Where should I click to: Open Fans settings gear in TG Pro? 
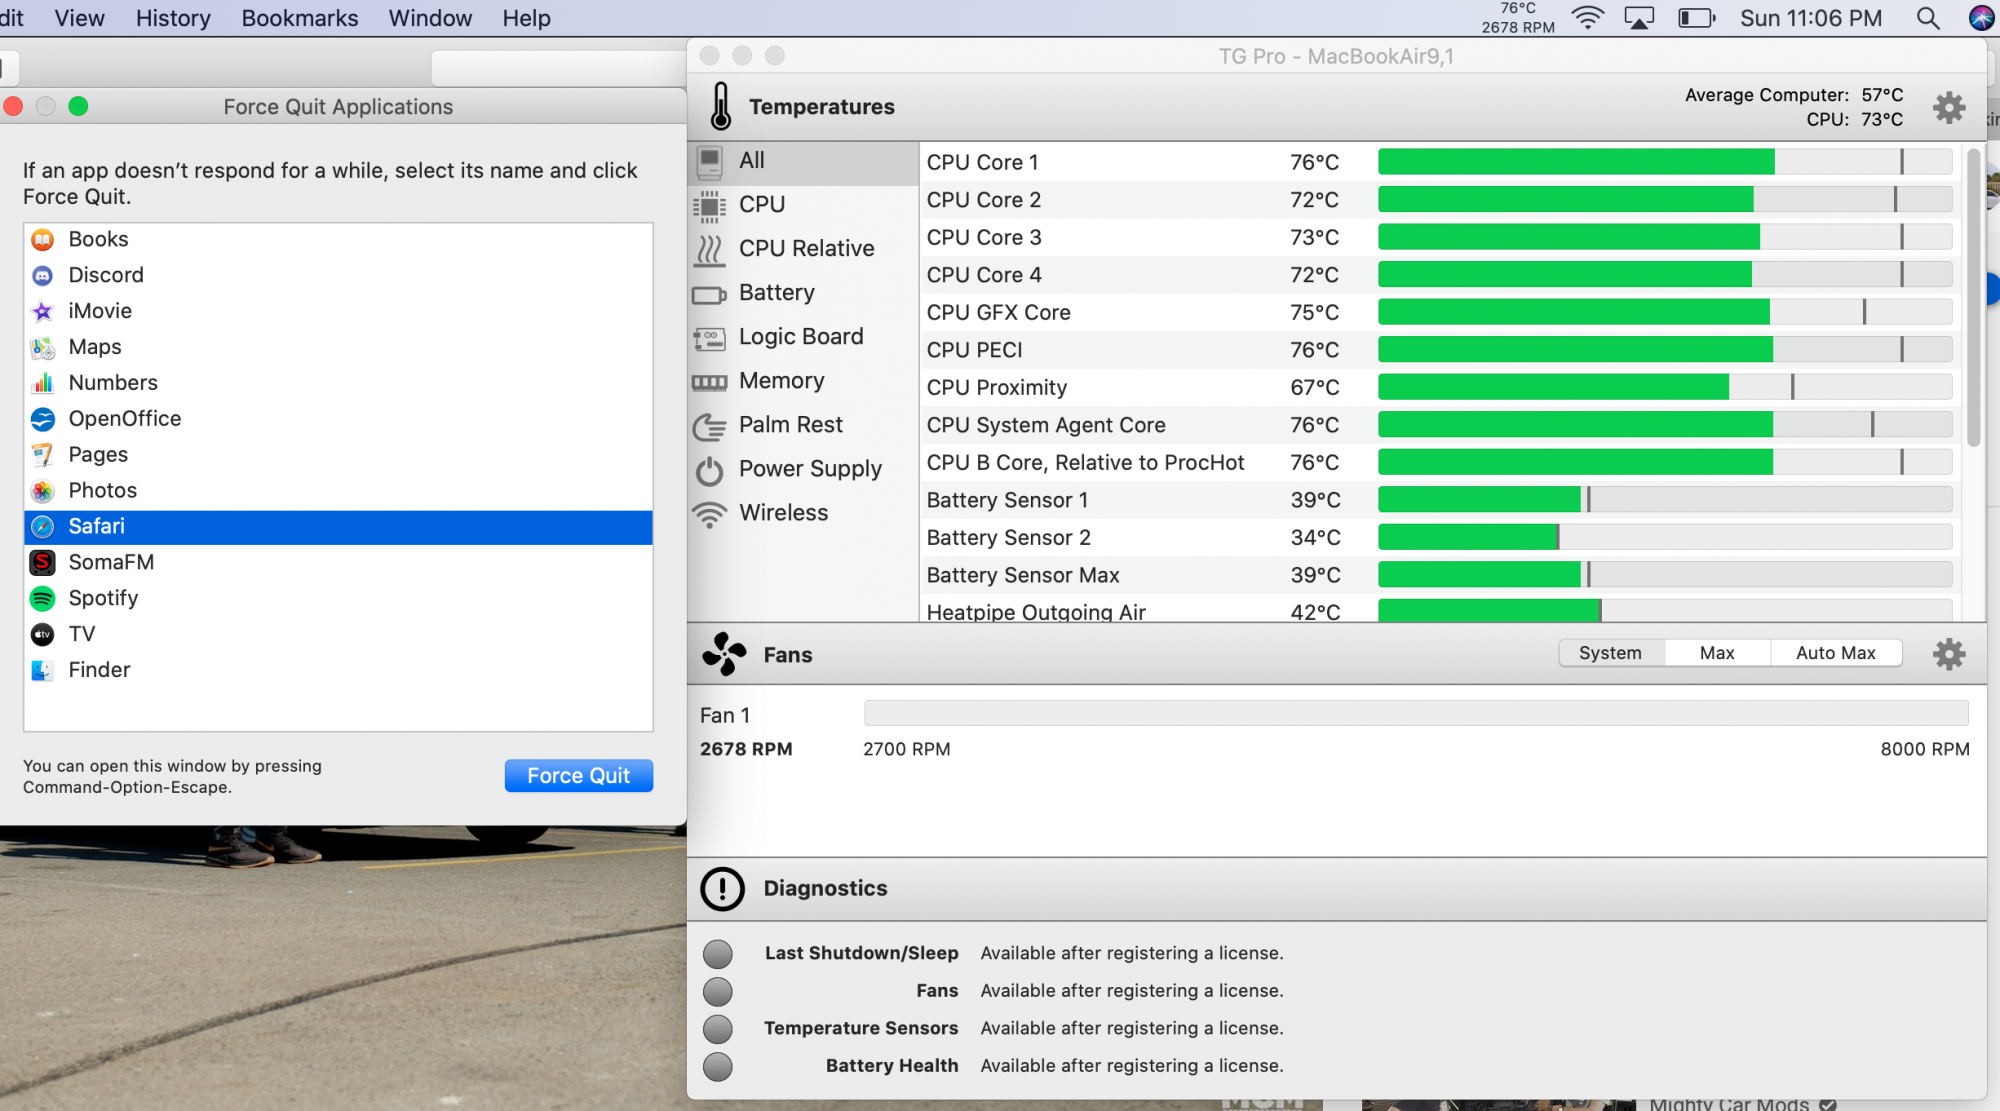[x=1948, y=654]
